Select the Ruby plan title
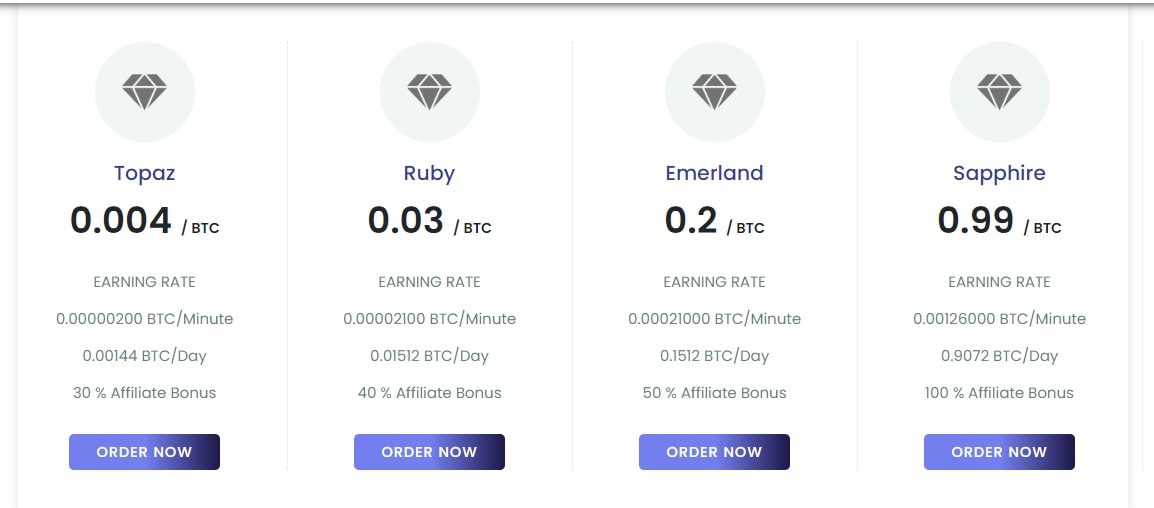This screenshot has width=1154, height=508. tap(429, 173)
